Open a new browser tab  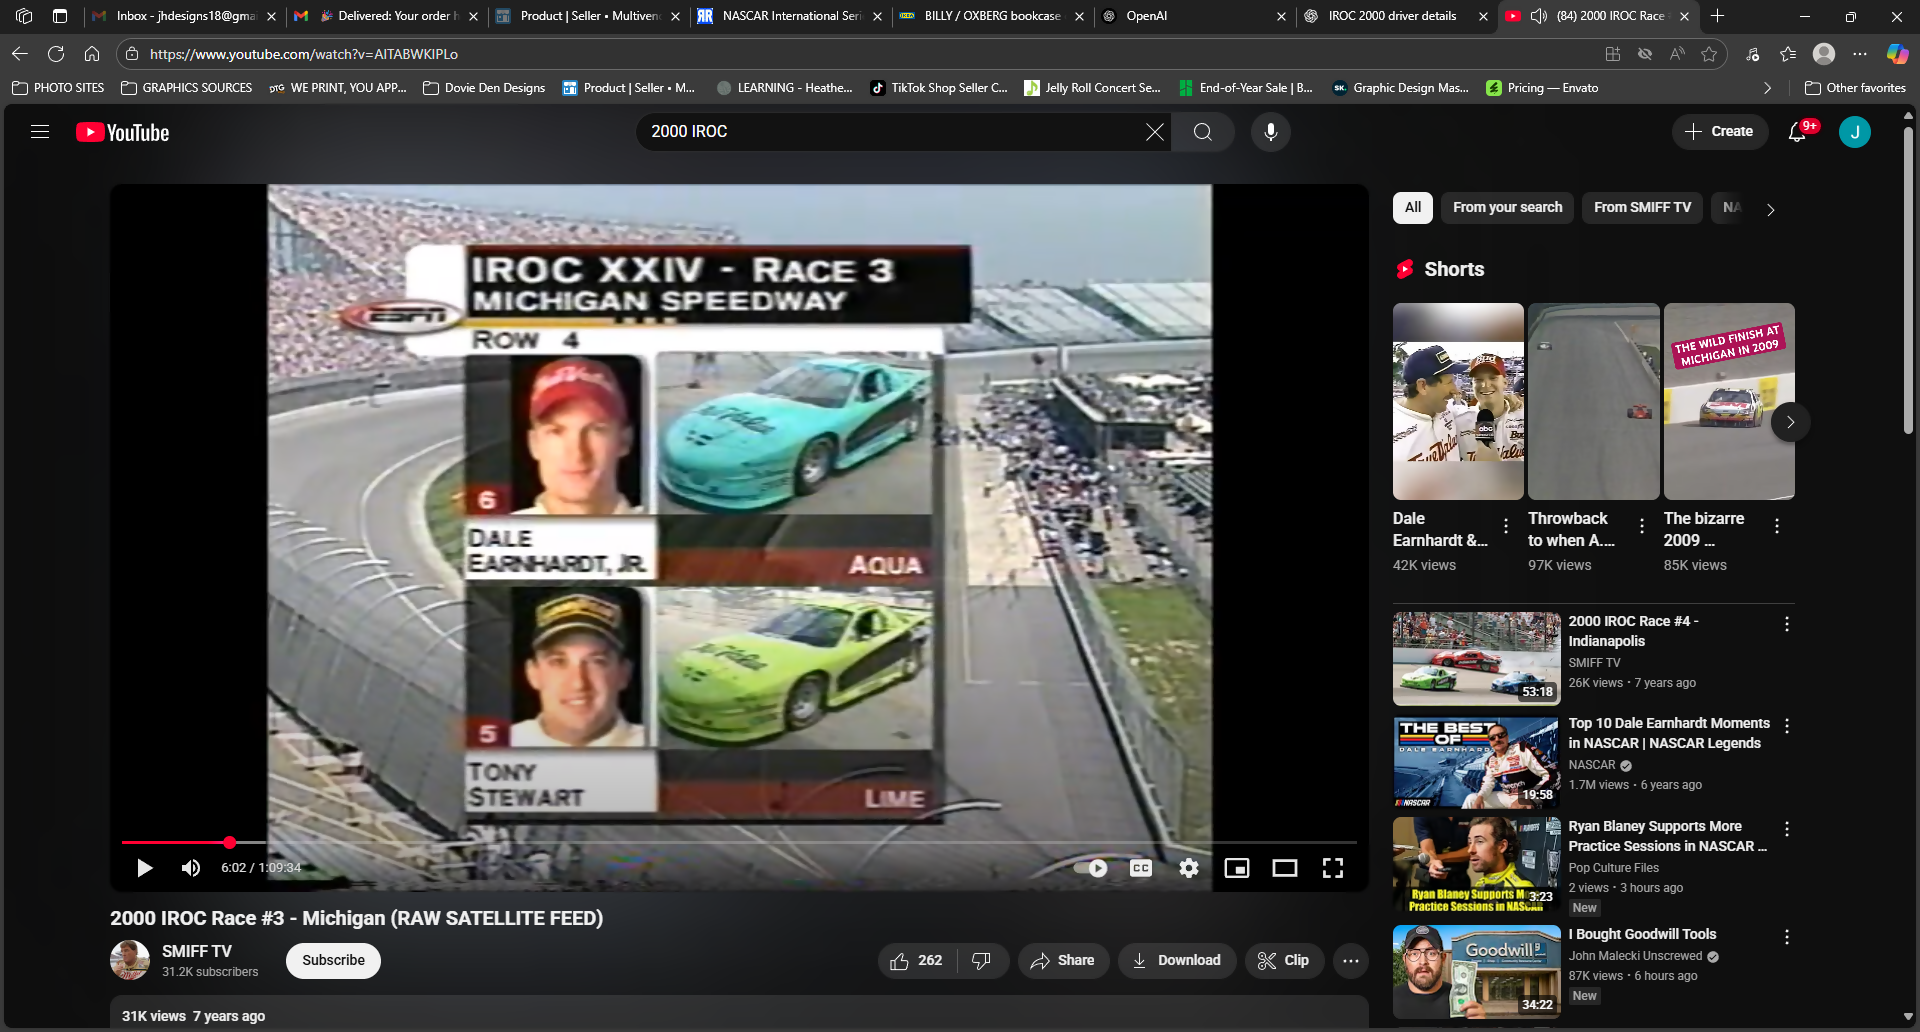1718,16
